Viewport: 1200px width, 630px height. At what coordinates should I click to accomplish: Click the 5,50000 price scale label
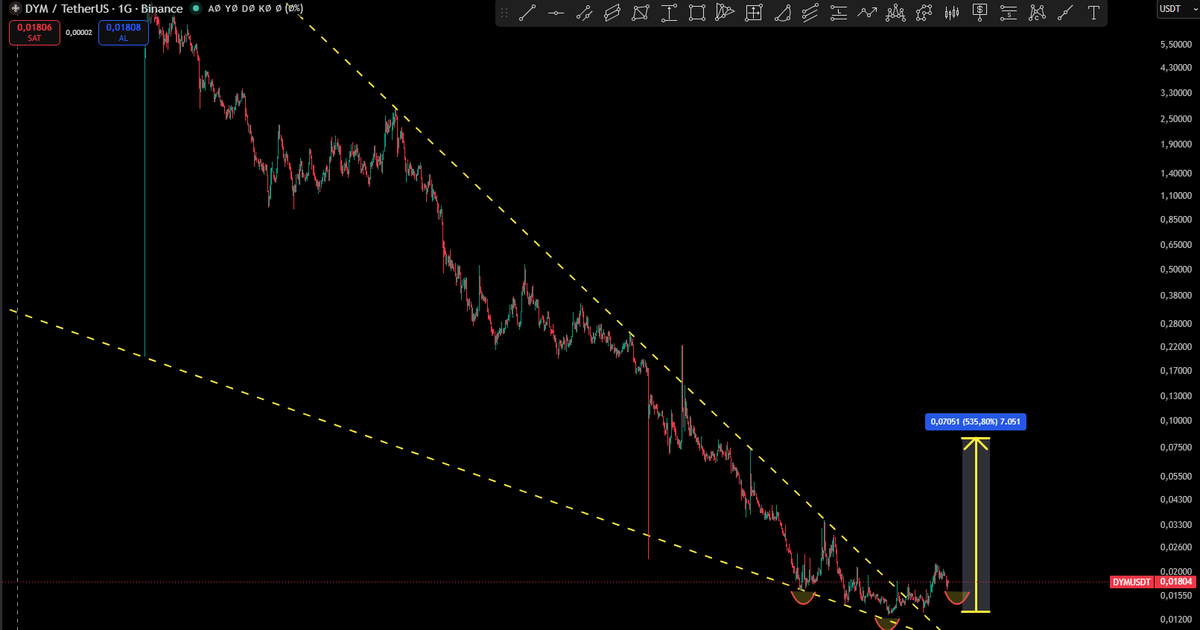point(1175,46)
